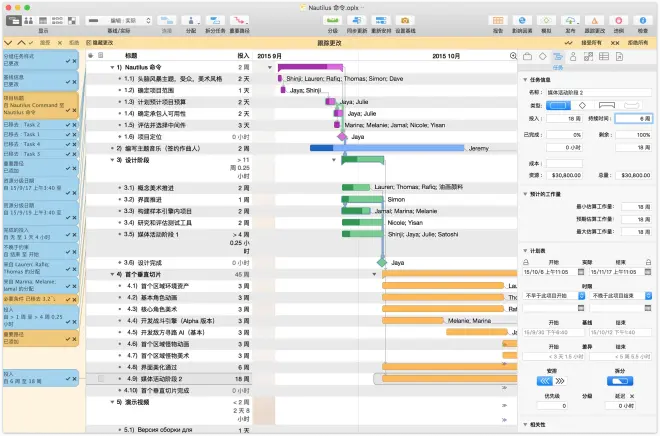Click the 发布 cloud publish toolbar icon
Image resolution: width=660 pixels, height=436 pixels.
(x=570, y=20)
